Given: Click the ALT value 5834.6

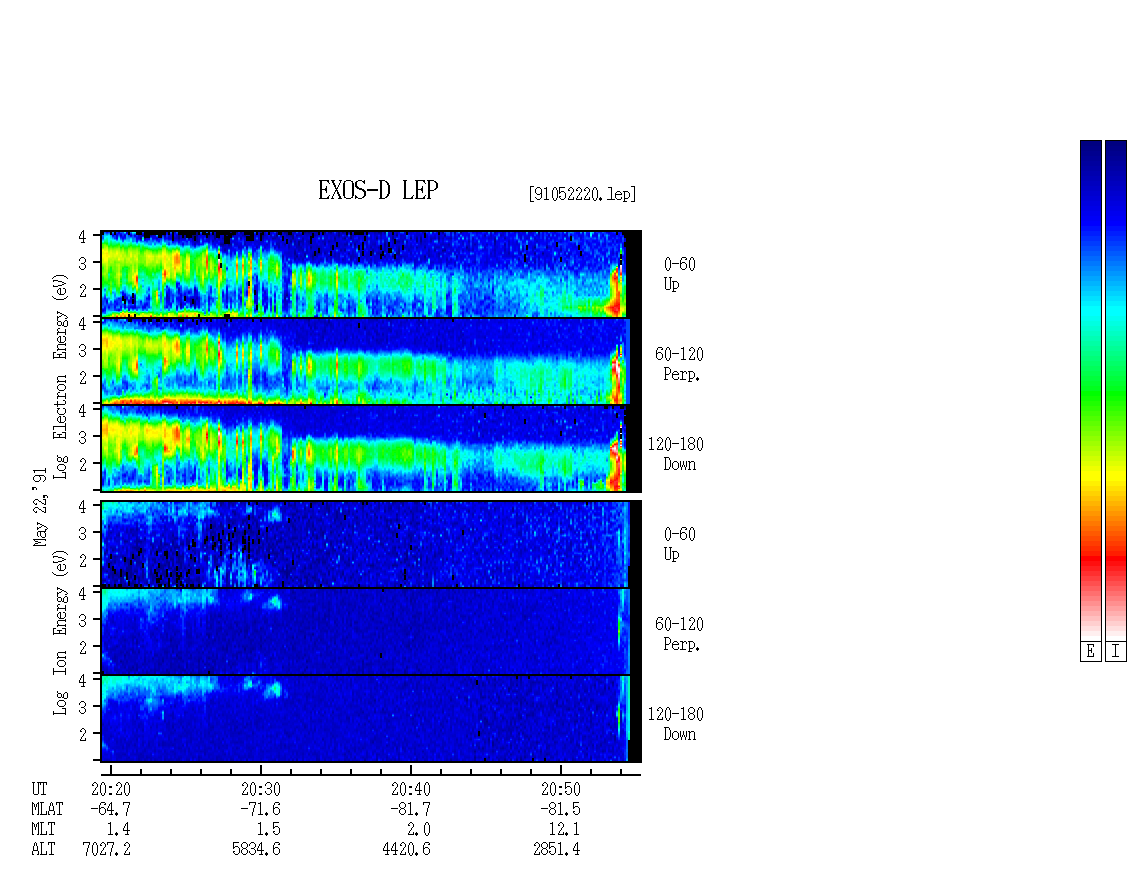Looking at the screenshot, I should coord(257,850).
